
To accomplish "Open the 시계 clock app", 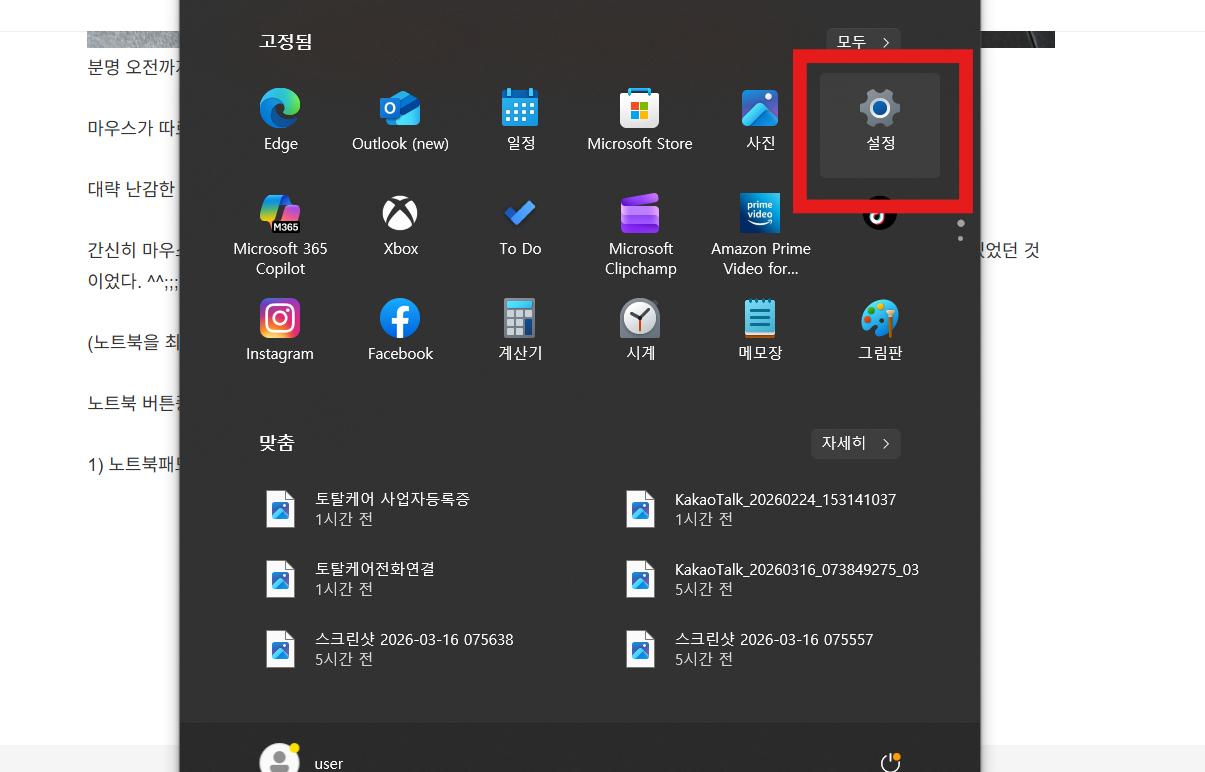I will click(x=640, y=332).
